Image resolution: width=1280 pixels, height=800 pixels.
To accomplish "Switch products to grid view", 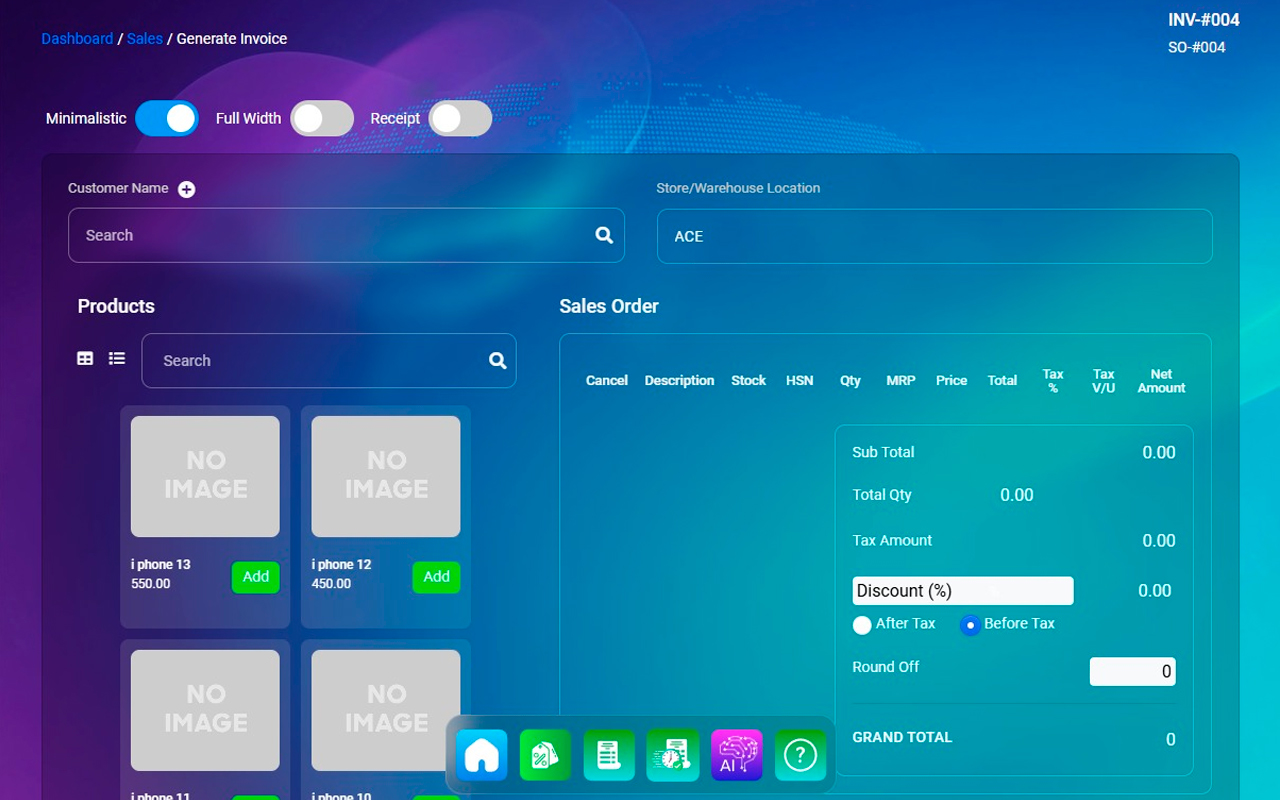I will point(85,358).
